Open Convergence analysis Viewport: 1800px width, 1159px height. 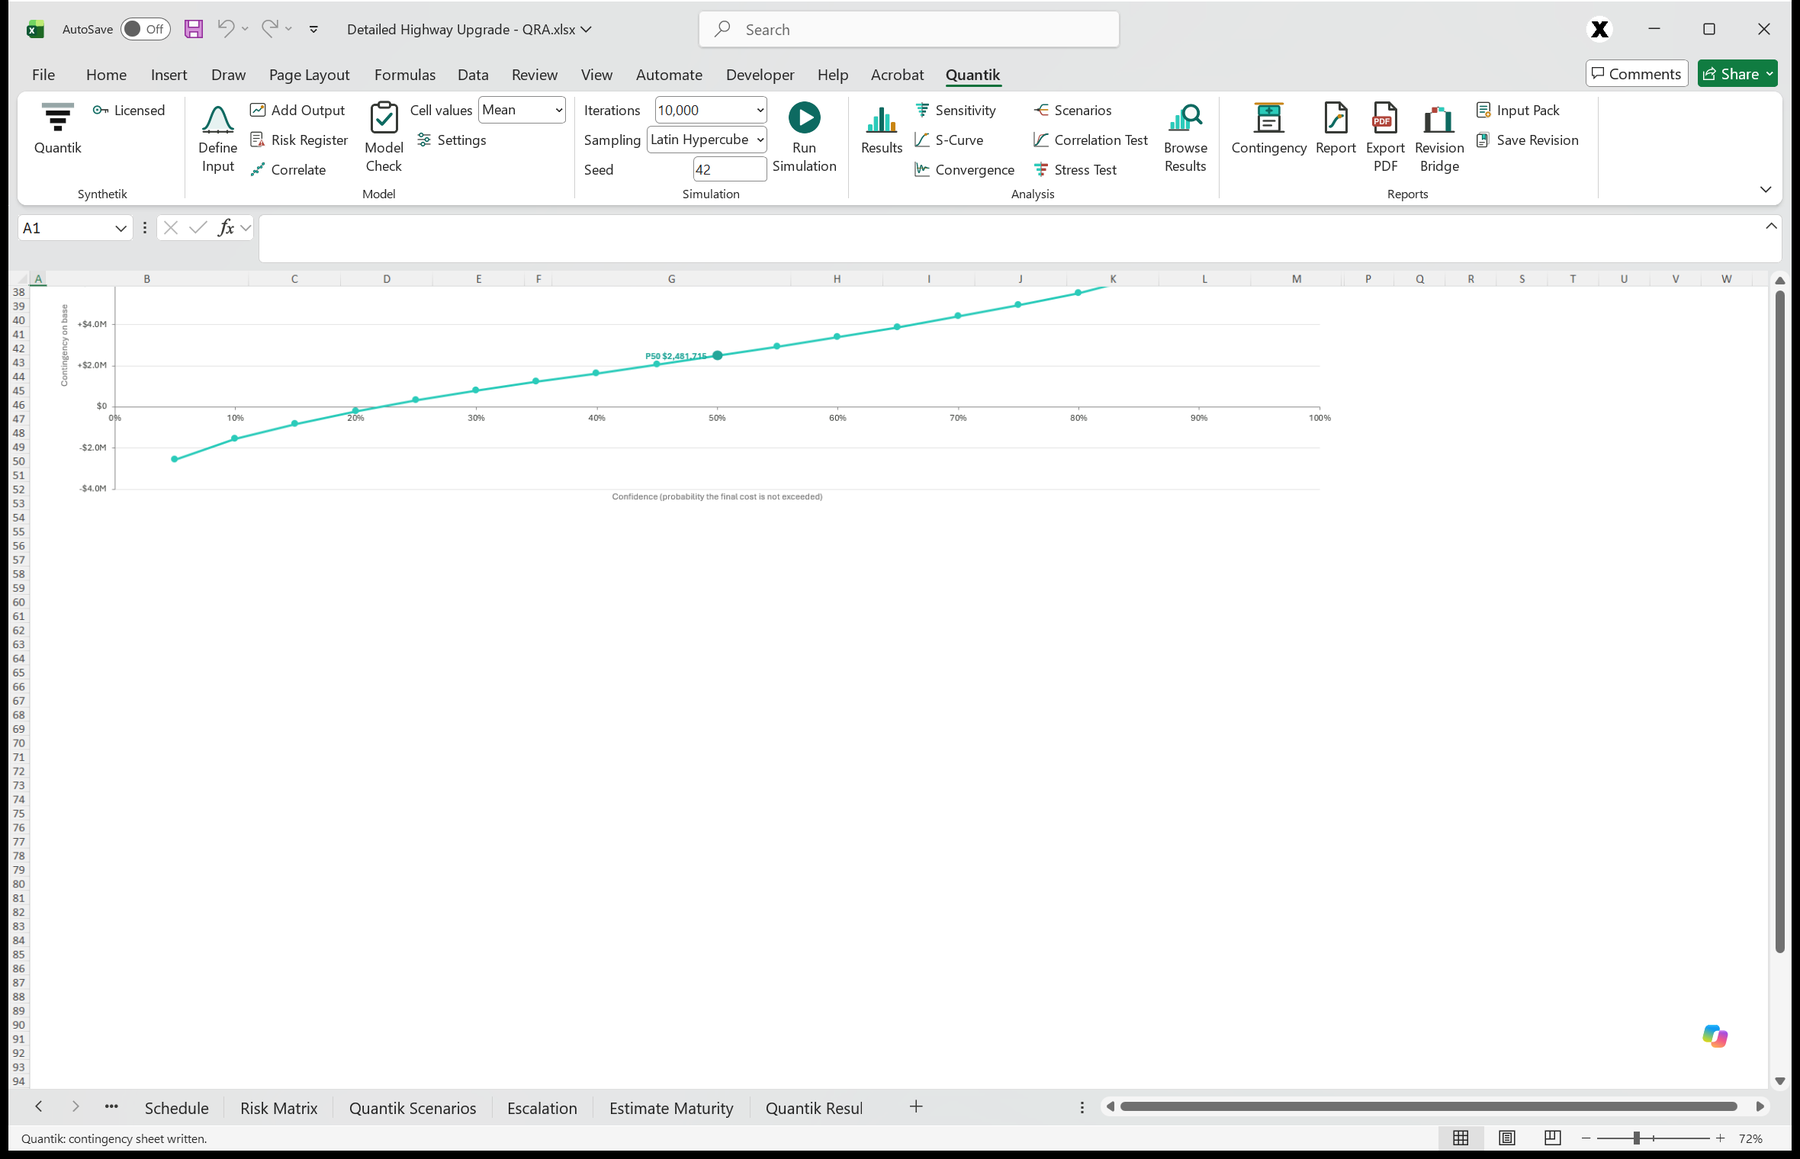pos(964,170)
